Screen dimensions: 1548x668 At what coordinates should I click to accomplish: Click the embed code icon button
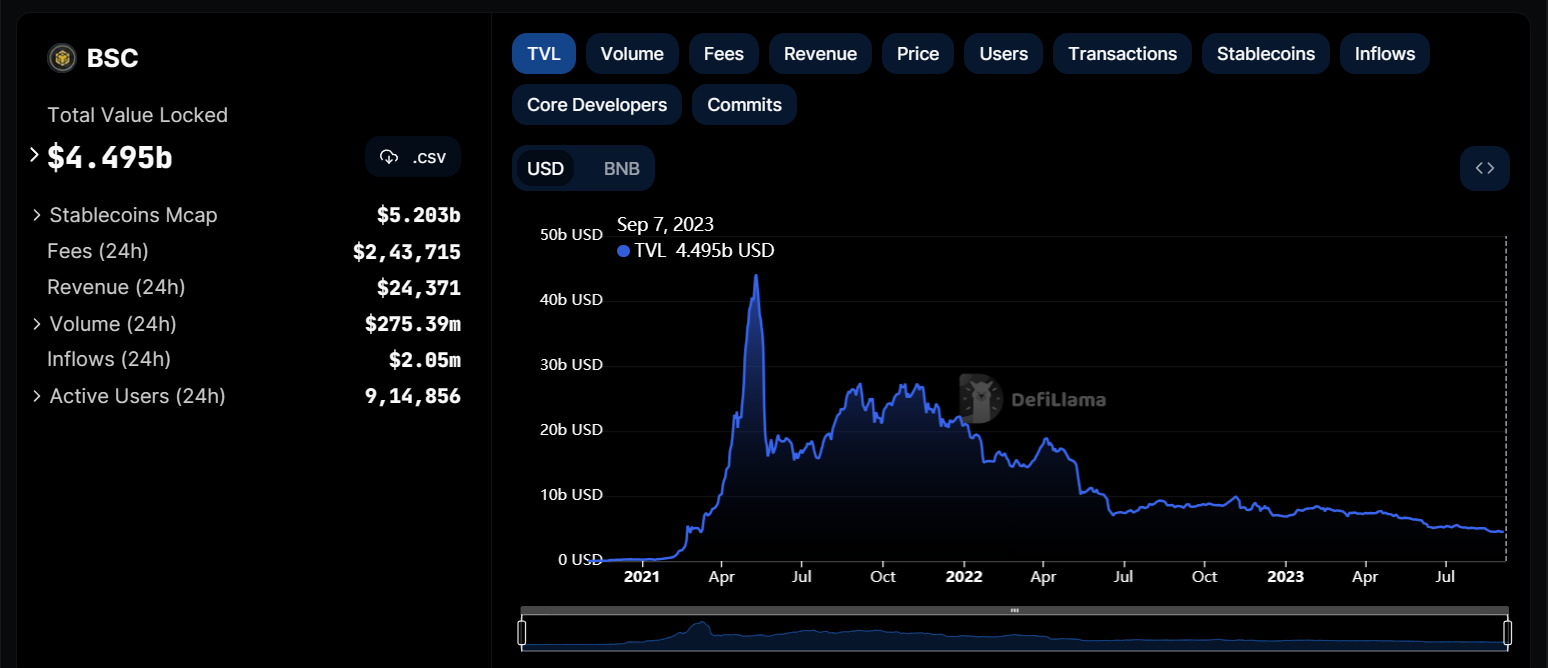[x=1485, y=168]
